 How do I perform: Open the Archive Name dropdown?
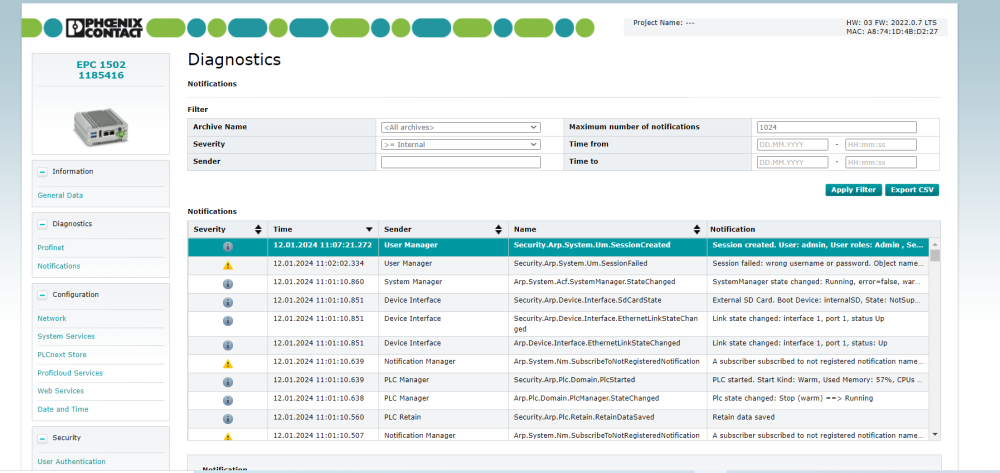point(460,127)
